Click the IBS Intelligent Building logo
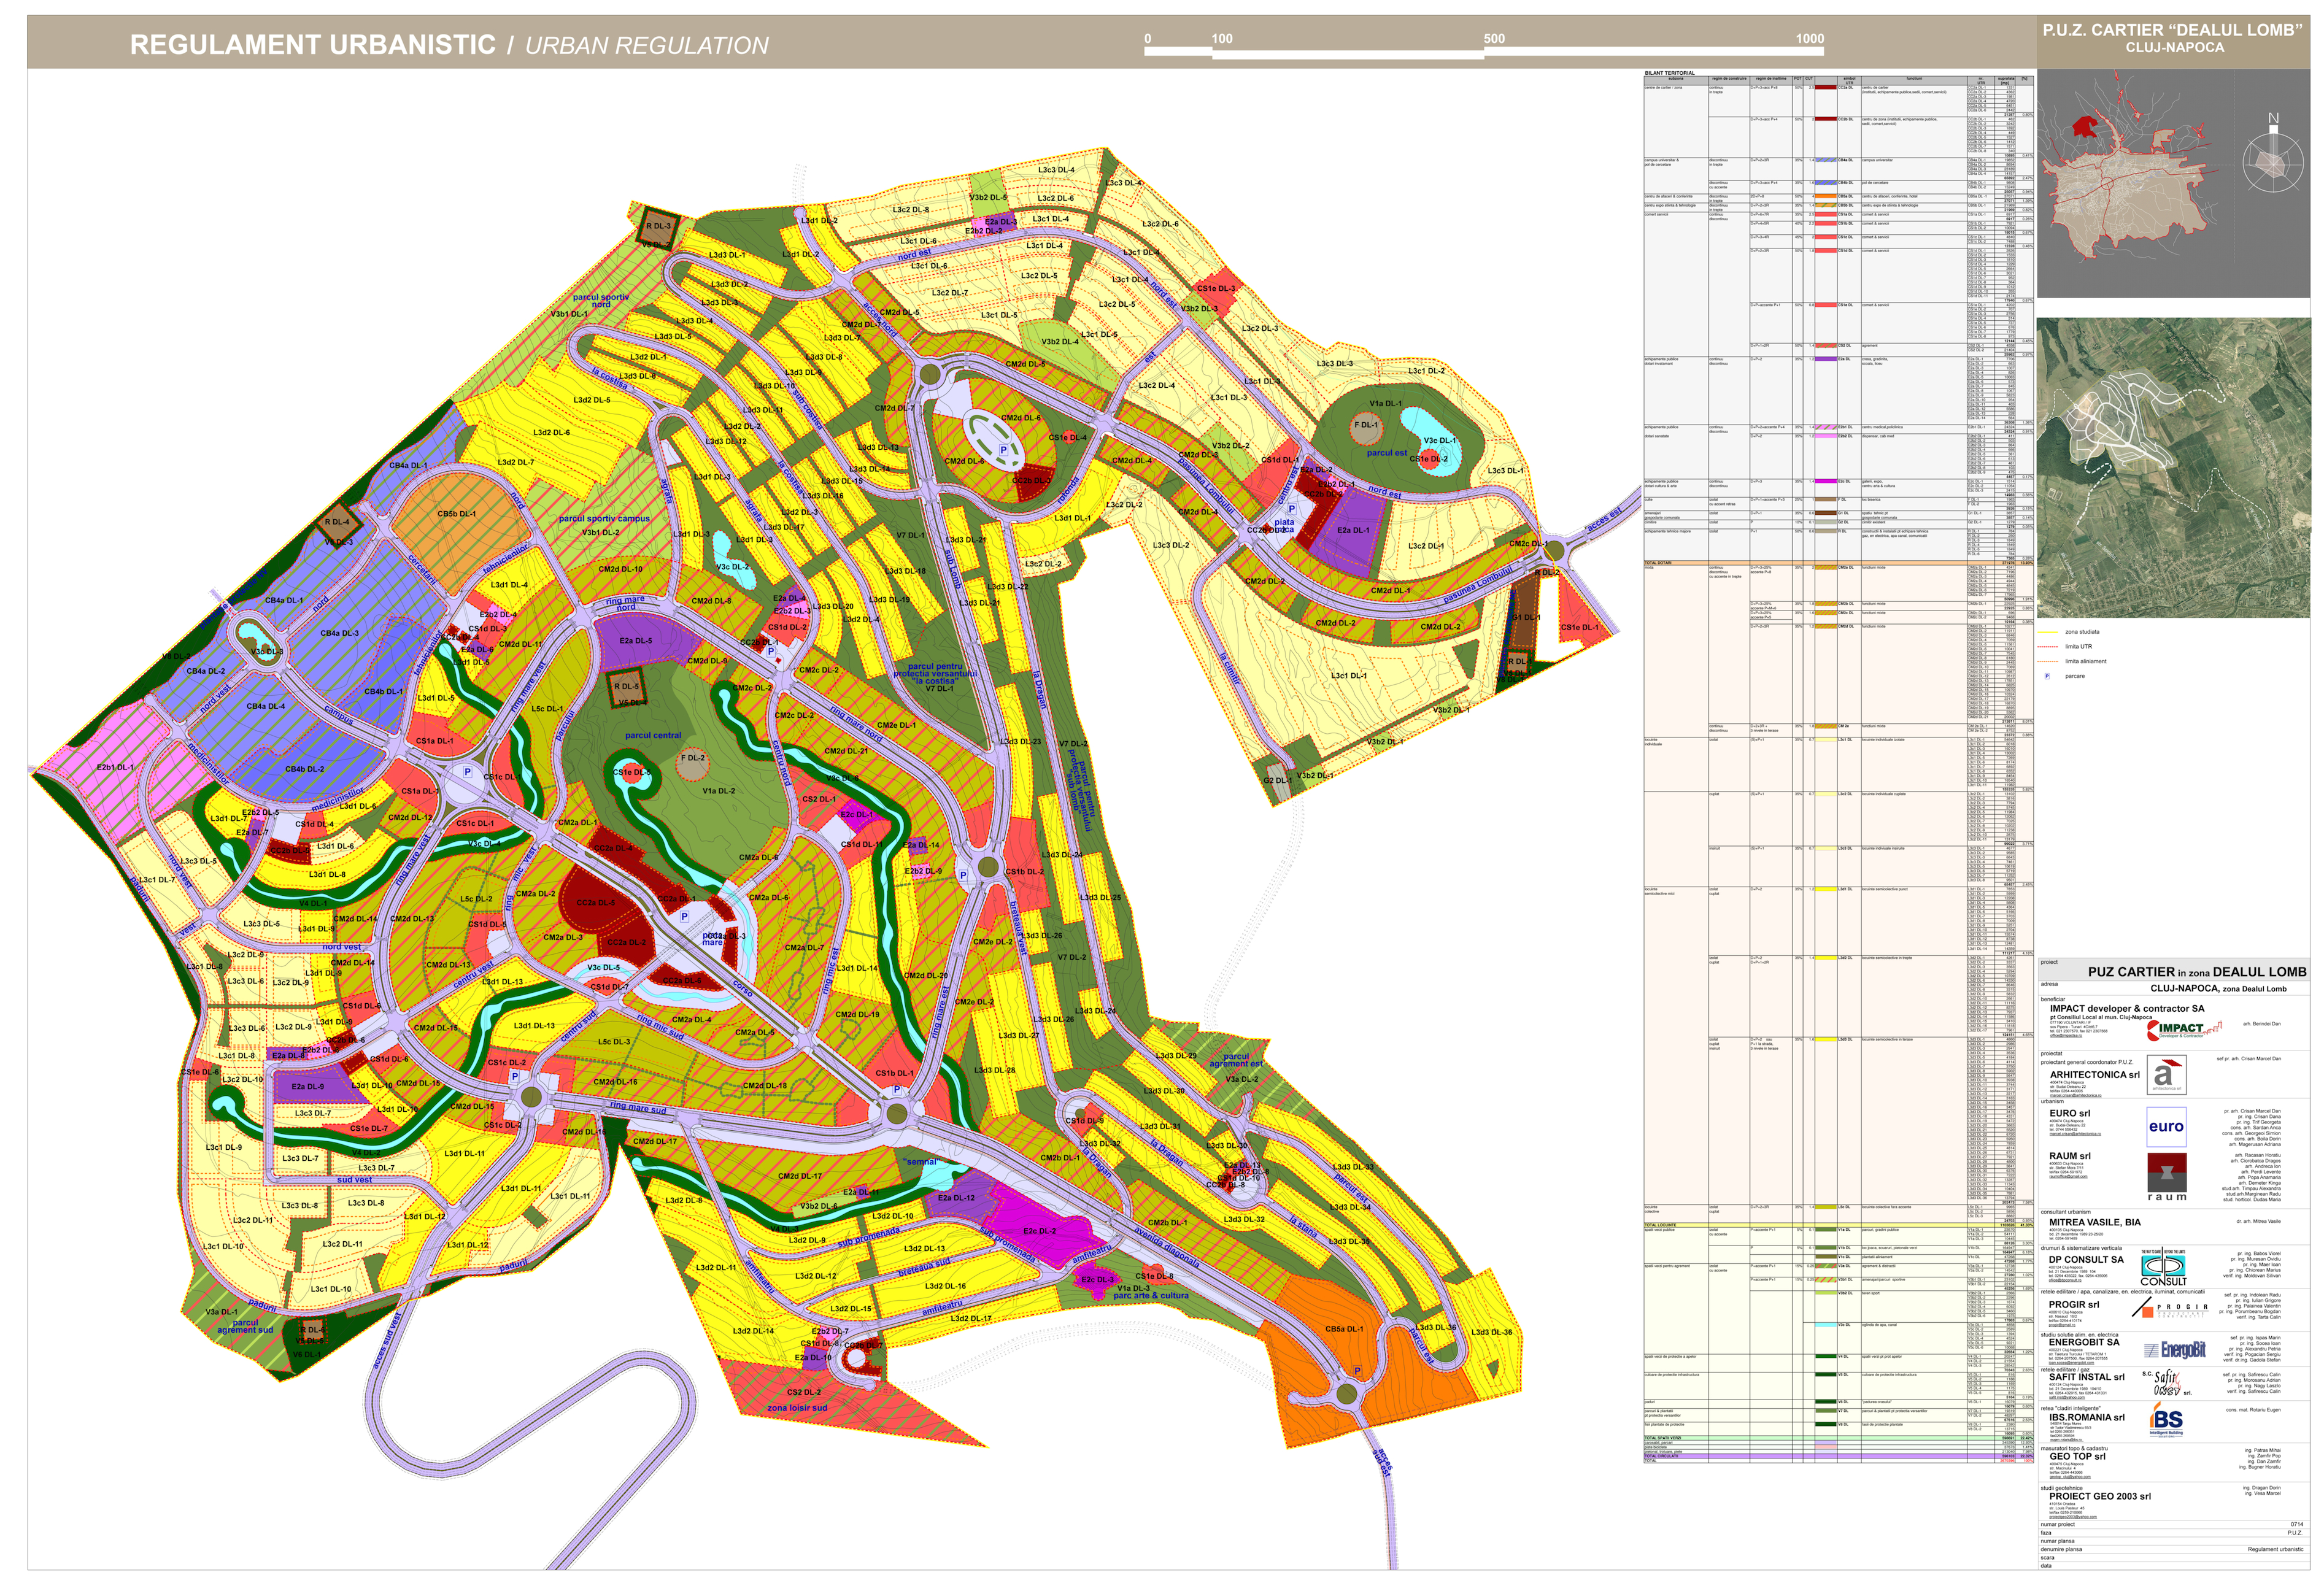 [2166, 1421]
